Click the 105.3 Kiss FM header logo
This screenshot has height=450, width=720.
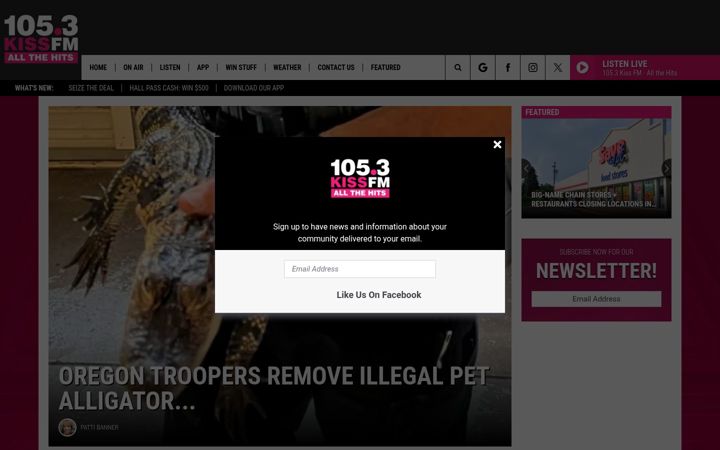[41, 39]
